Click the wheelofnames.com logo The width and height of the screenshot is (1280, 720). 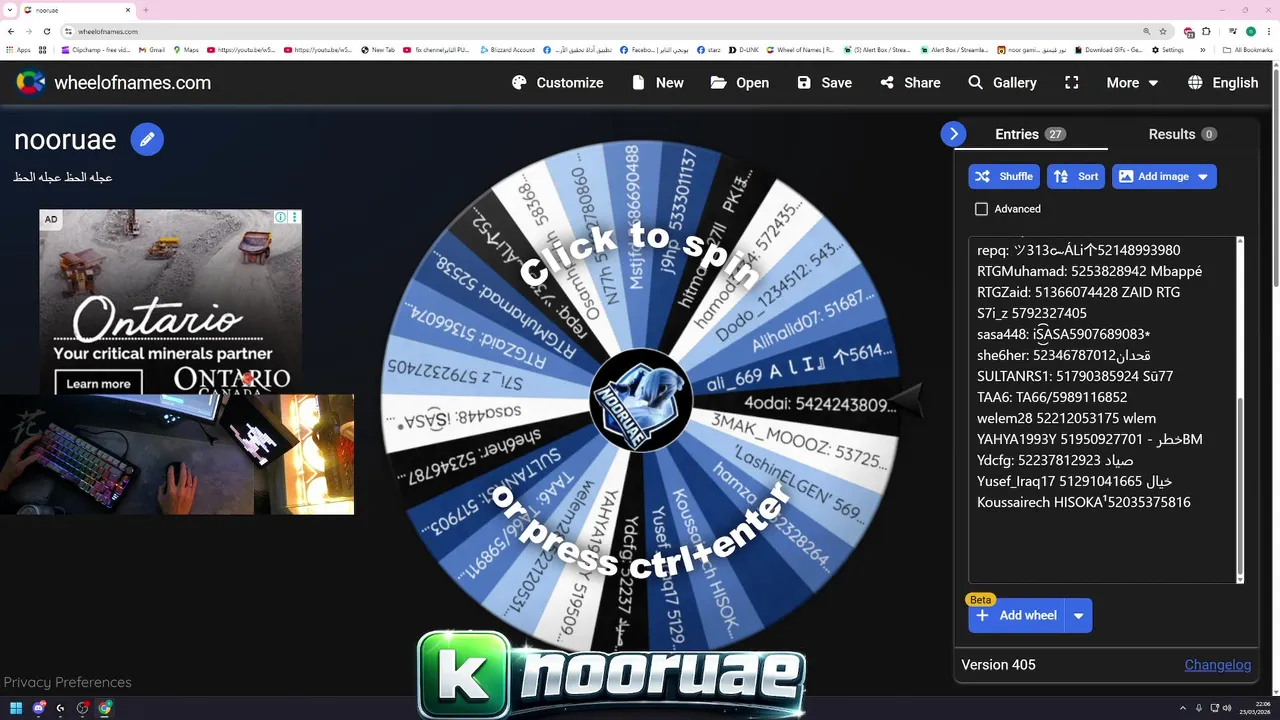coord(113,83)
